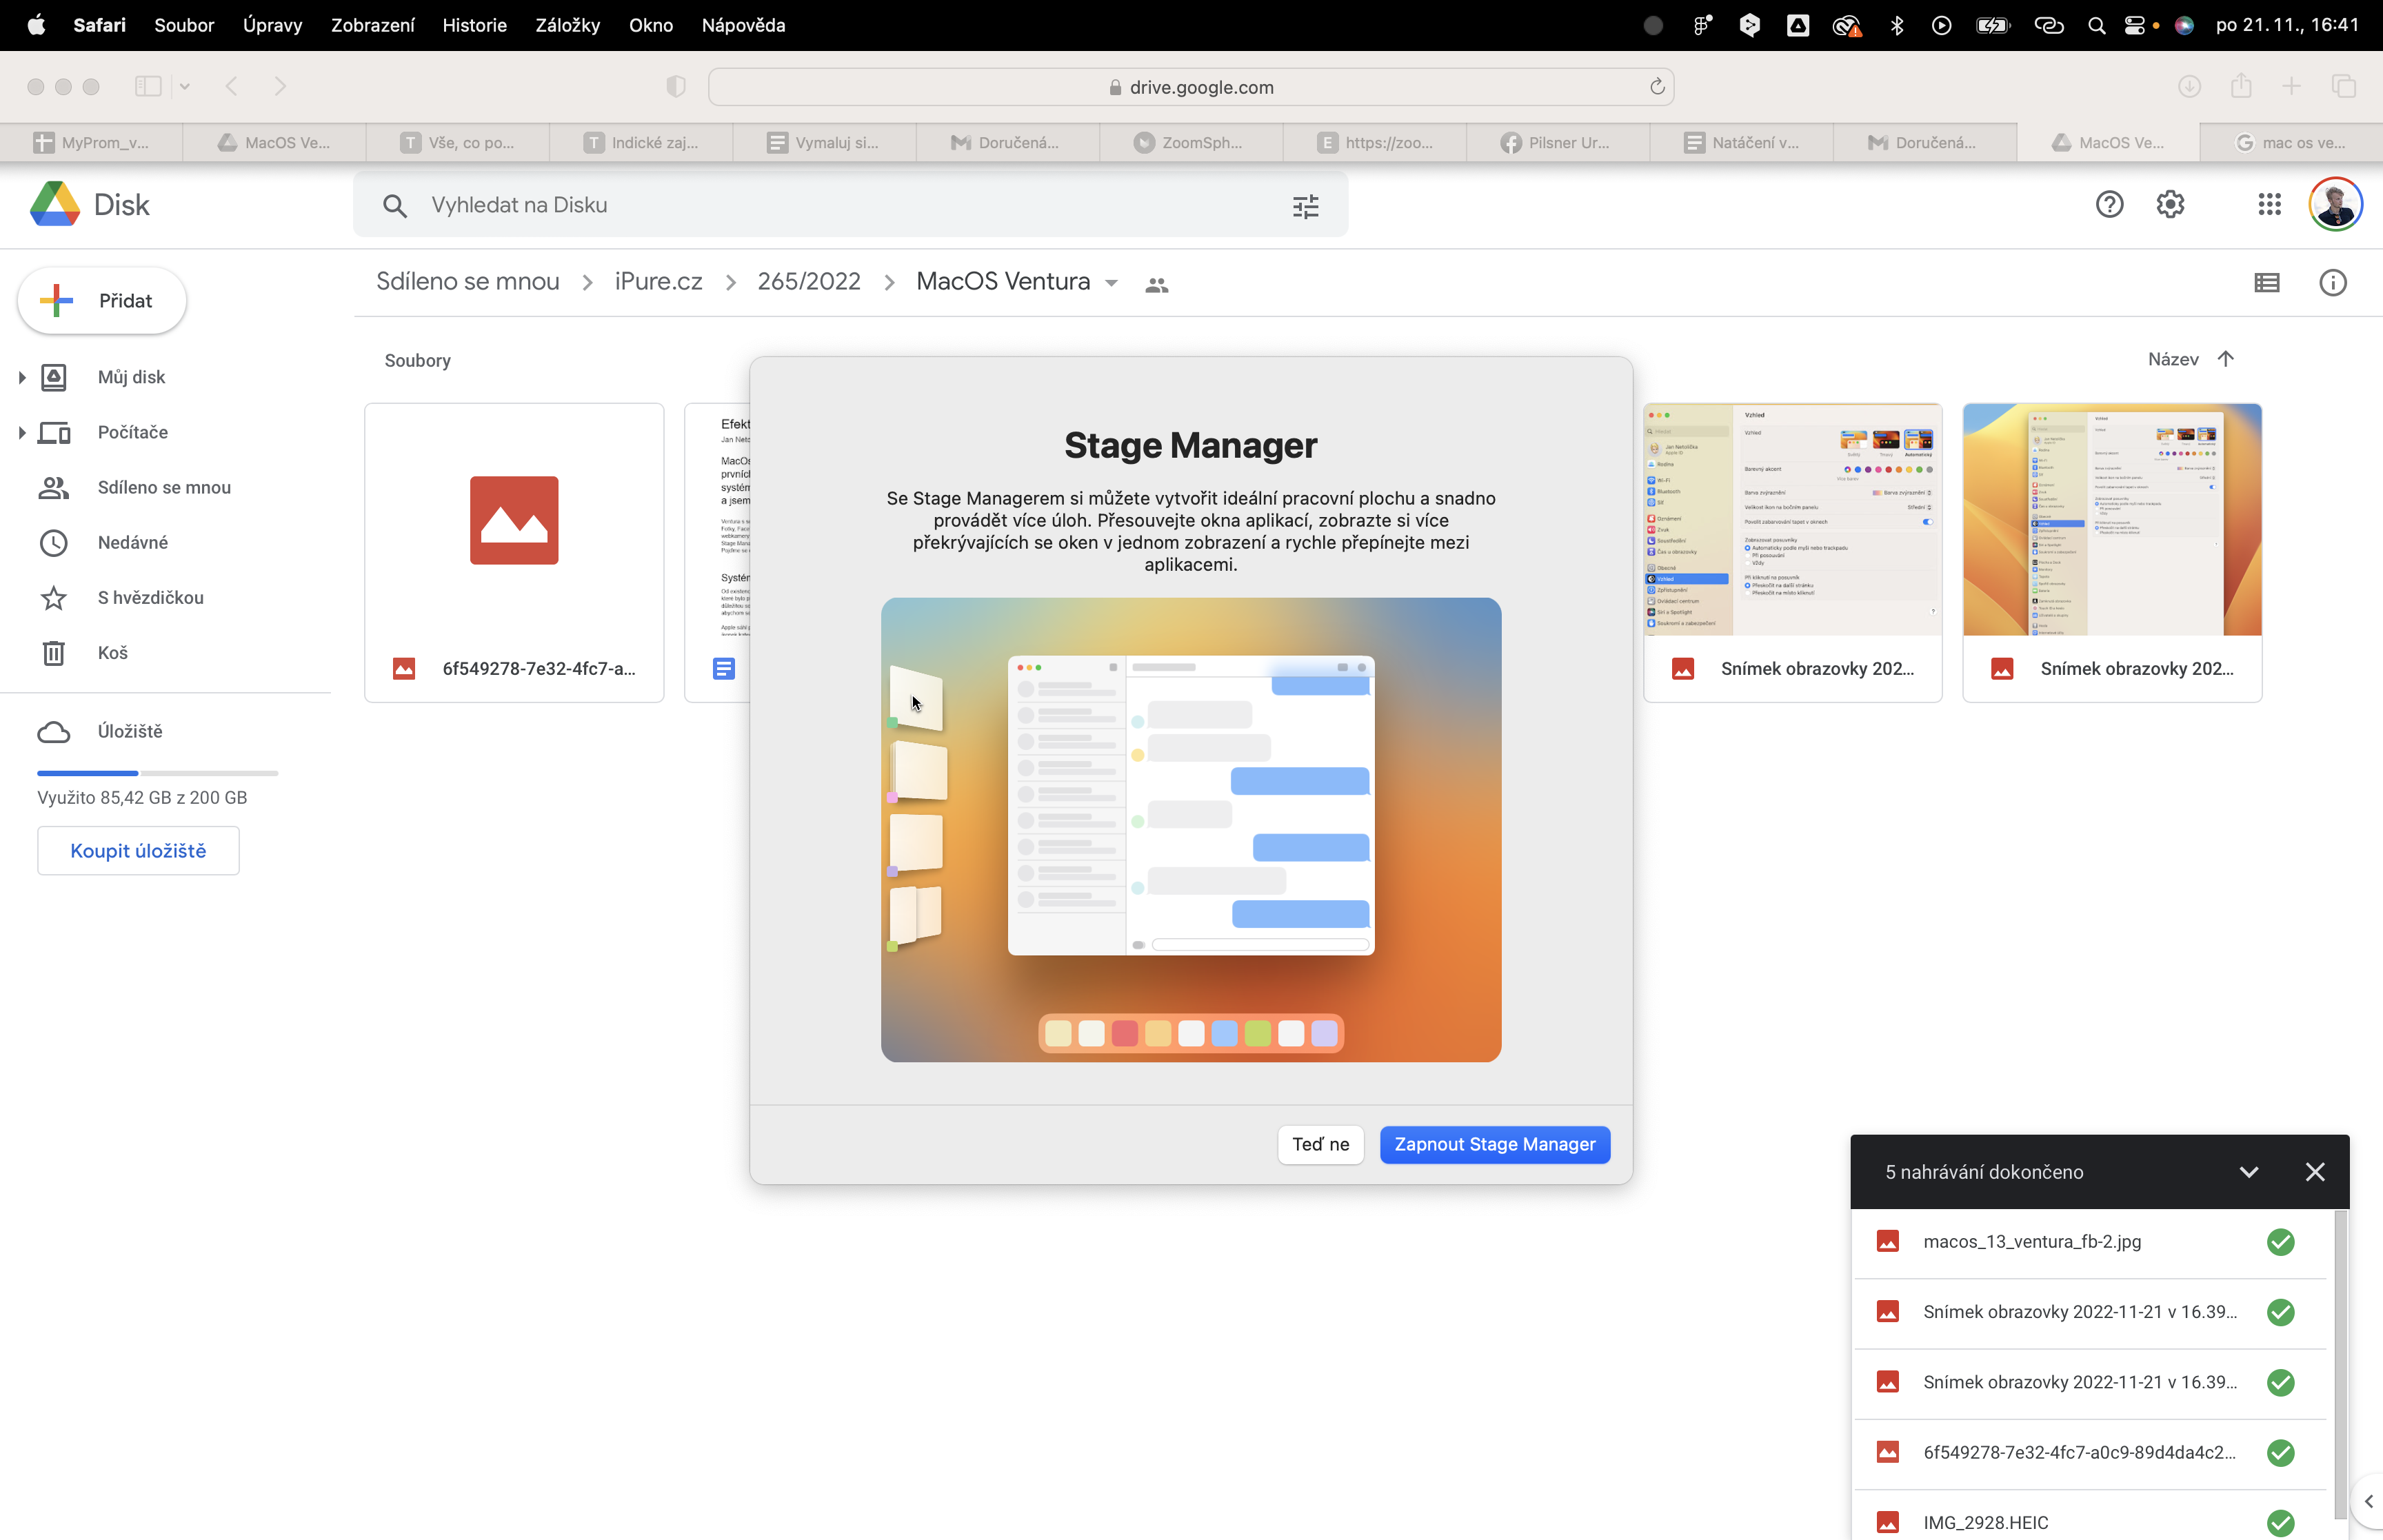Click the Teď ne button

point(1320,1144)
